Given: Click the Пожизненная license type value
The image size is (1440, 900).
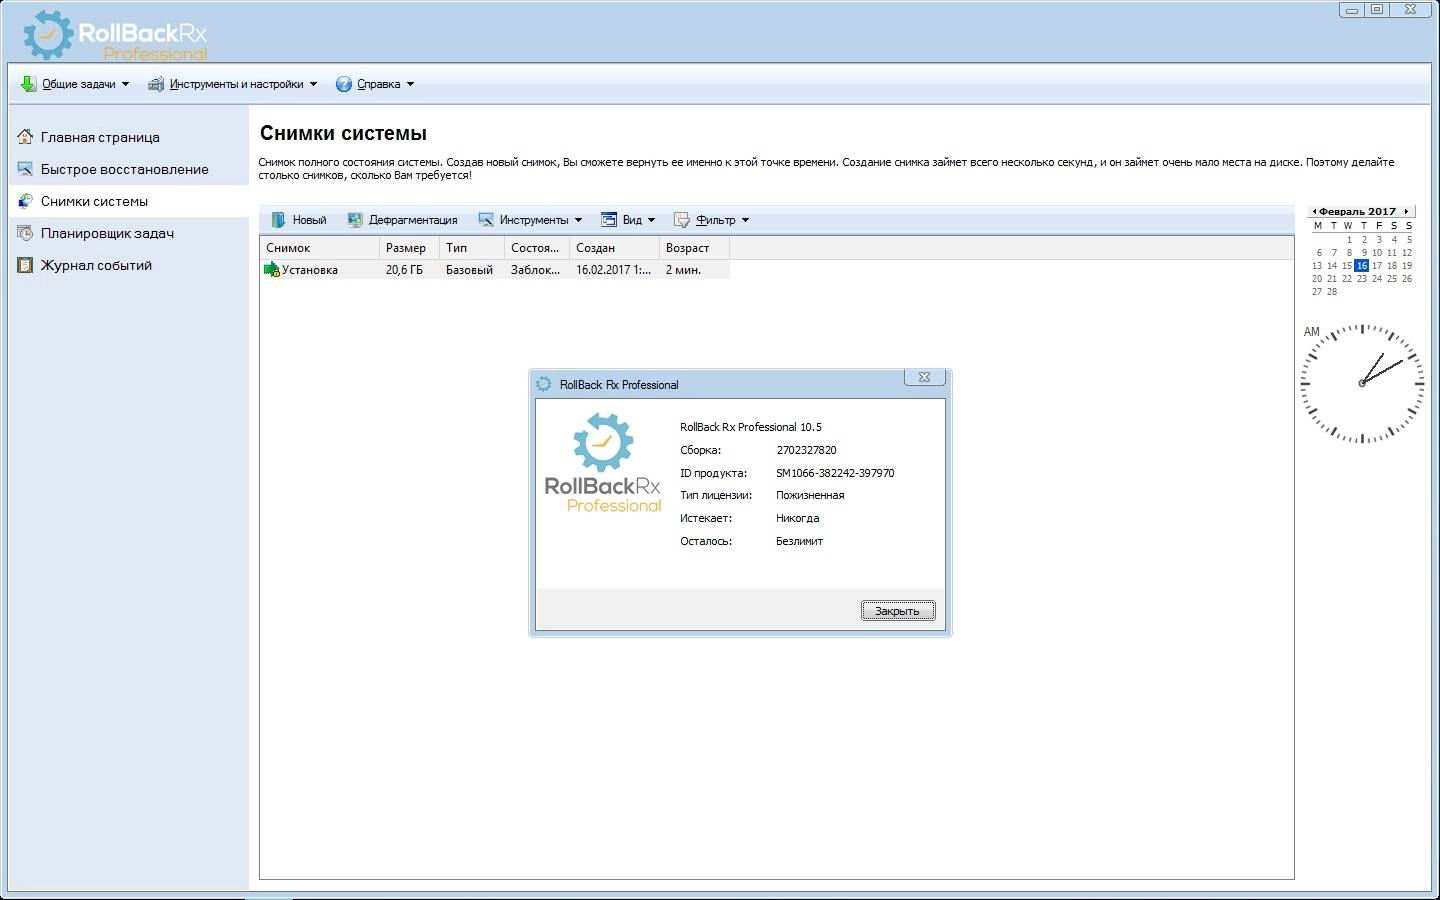Looking at the screenshot, I should point(810,495).
